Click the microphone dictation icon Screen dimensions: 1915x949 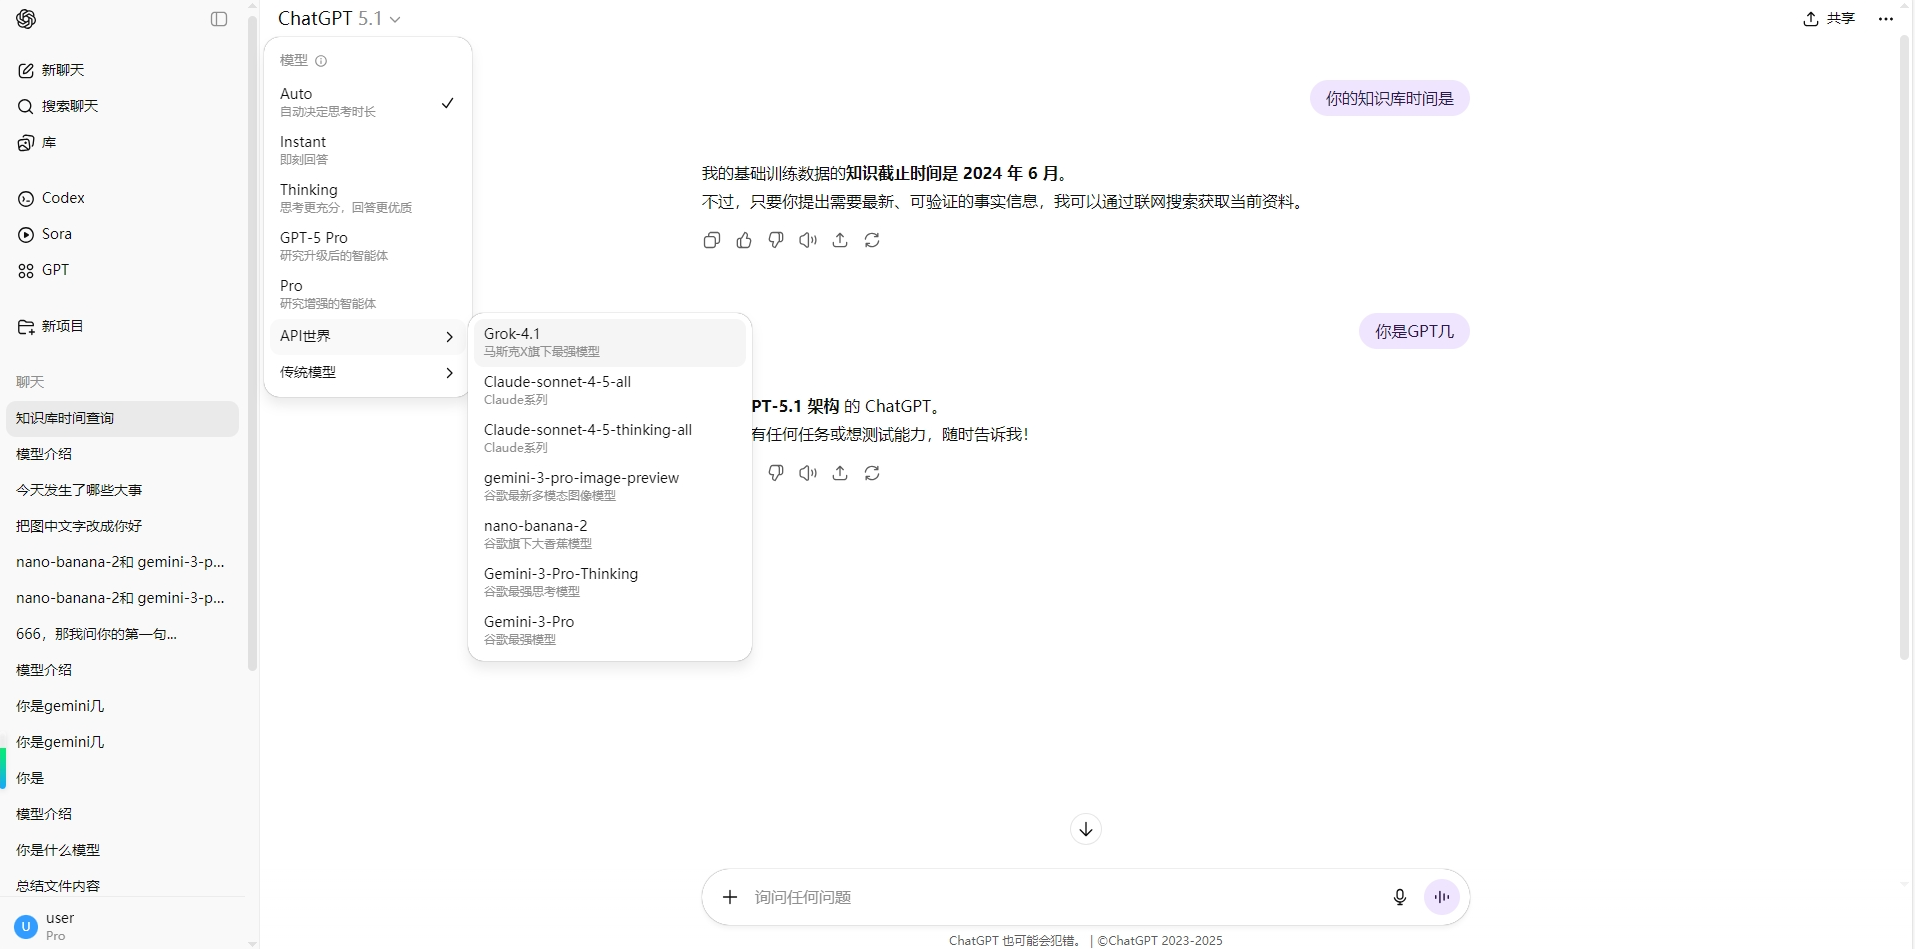(1399, 897)
